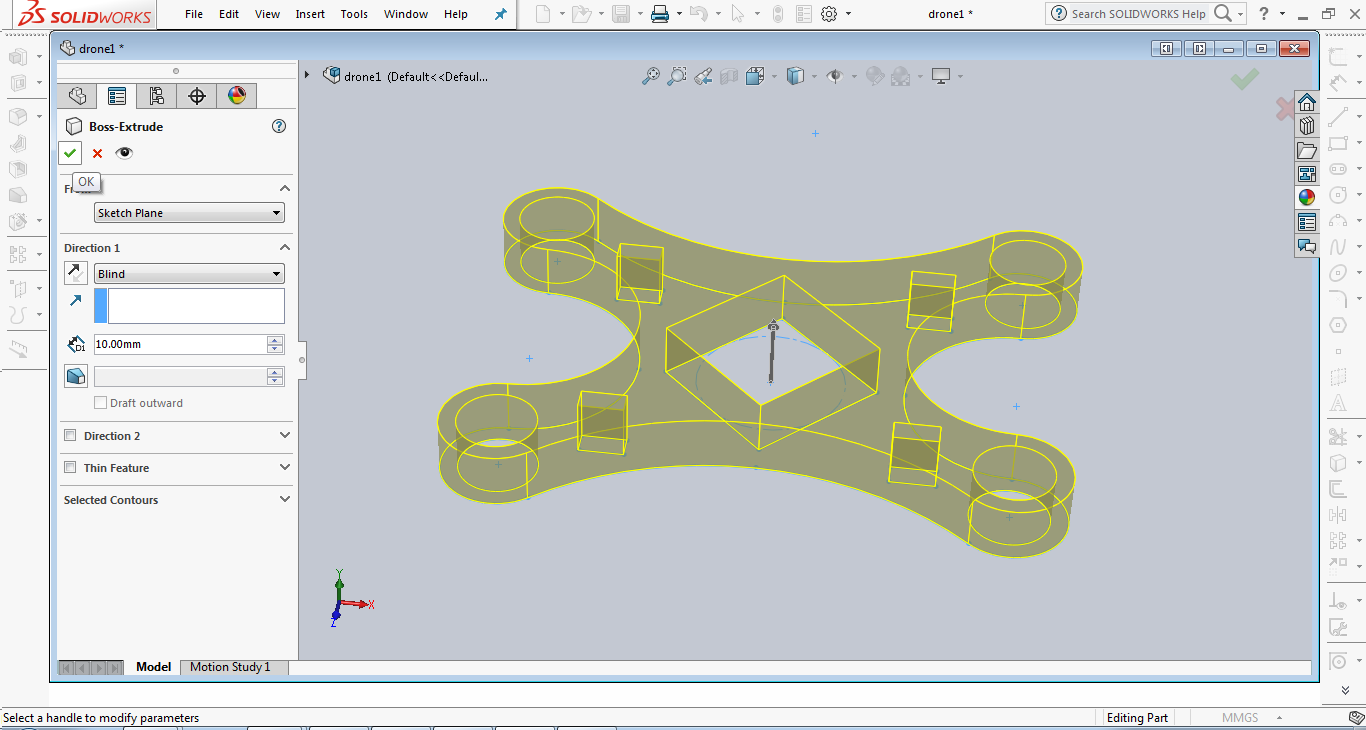Increase depth with the spinner up arrow

coord(275,340)
